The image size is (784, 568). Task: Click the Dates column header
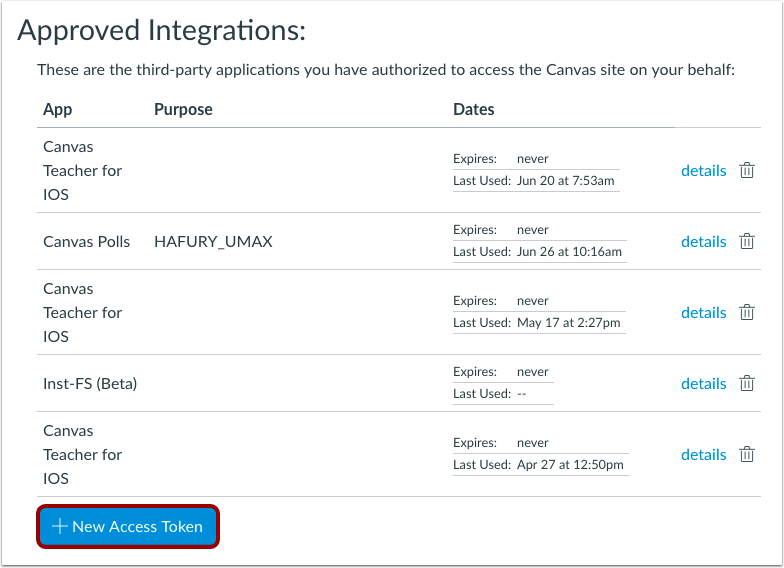(x=474, y=110)
